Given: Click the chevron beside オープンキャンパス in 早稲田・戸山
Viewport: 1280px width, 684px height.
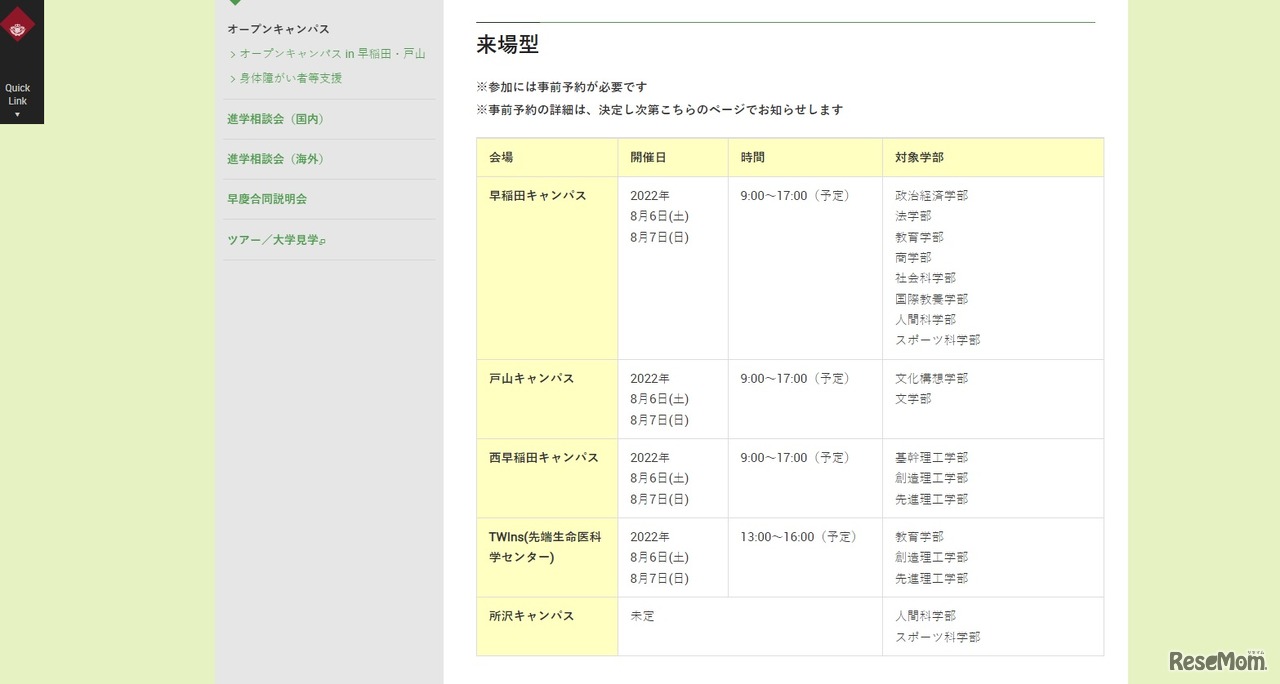Looking at the screenshot, I should [233, 53].
